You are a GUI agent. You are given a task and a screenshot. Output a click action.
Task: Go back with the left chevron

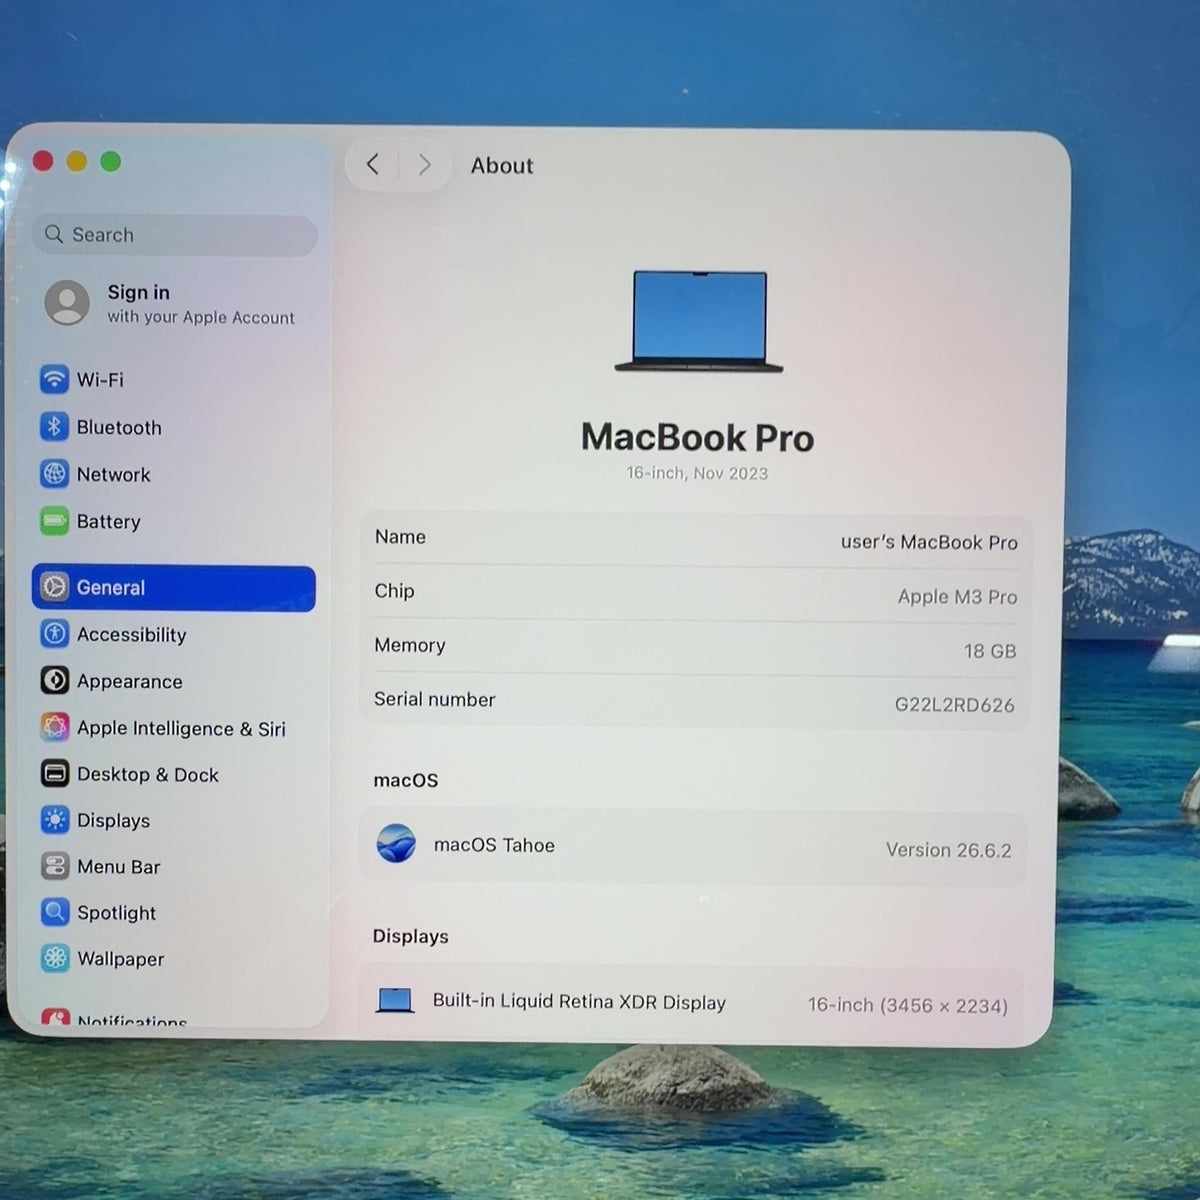(372, 164)
